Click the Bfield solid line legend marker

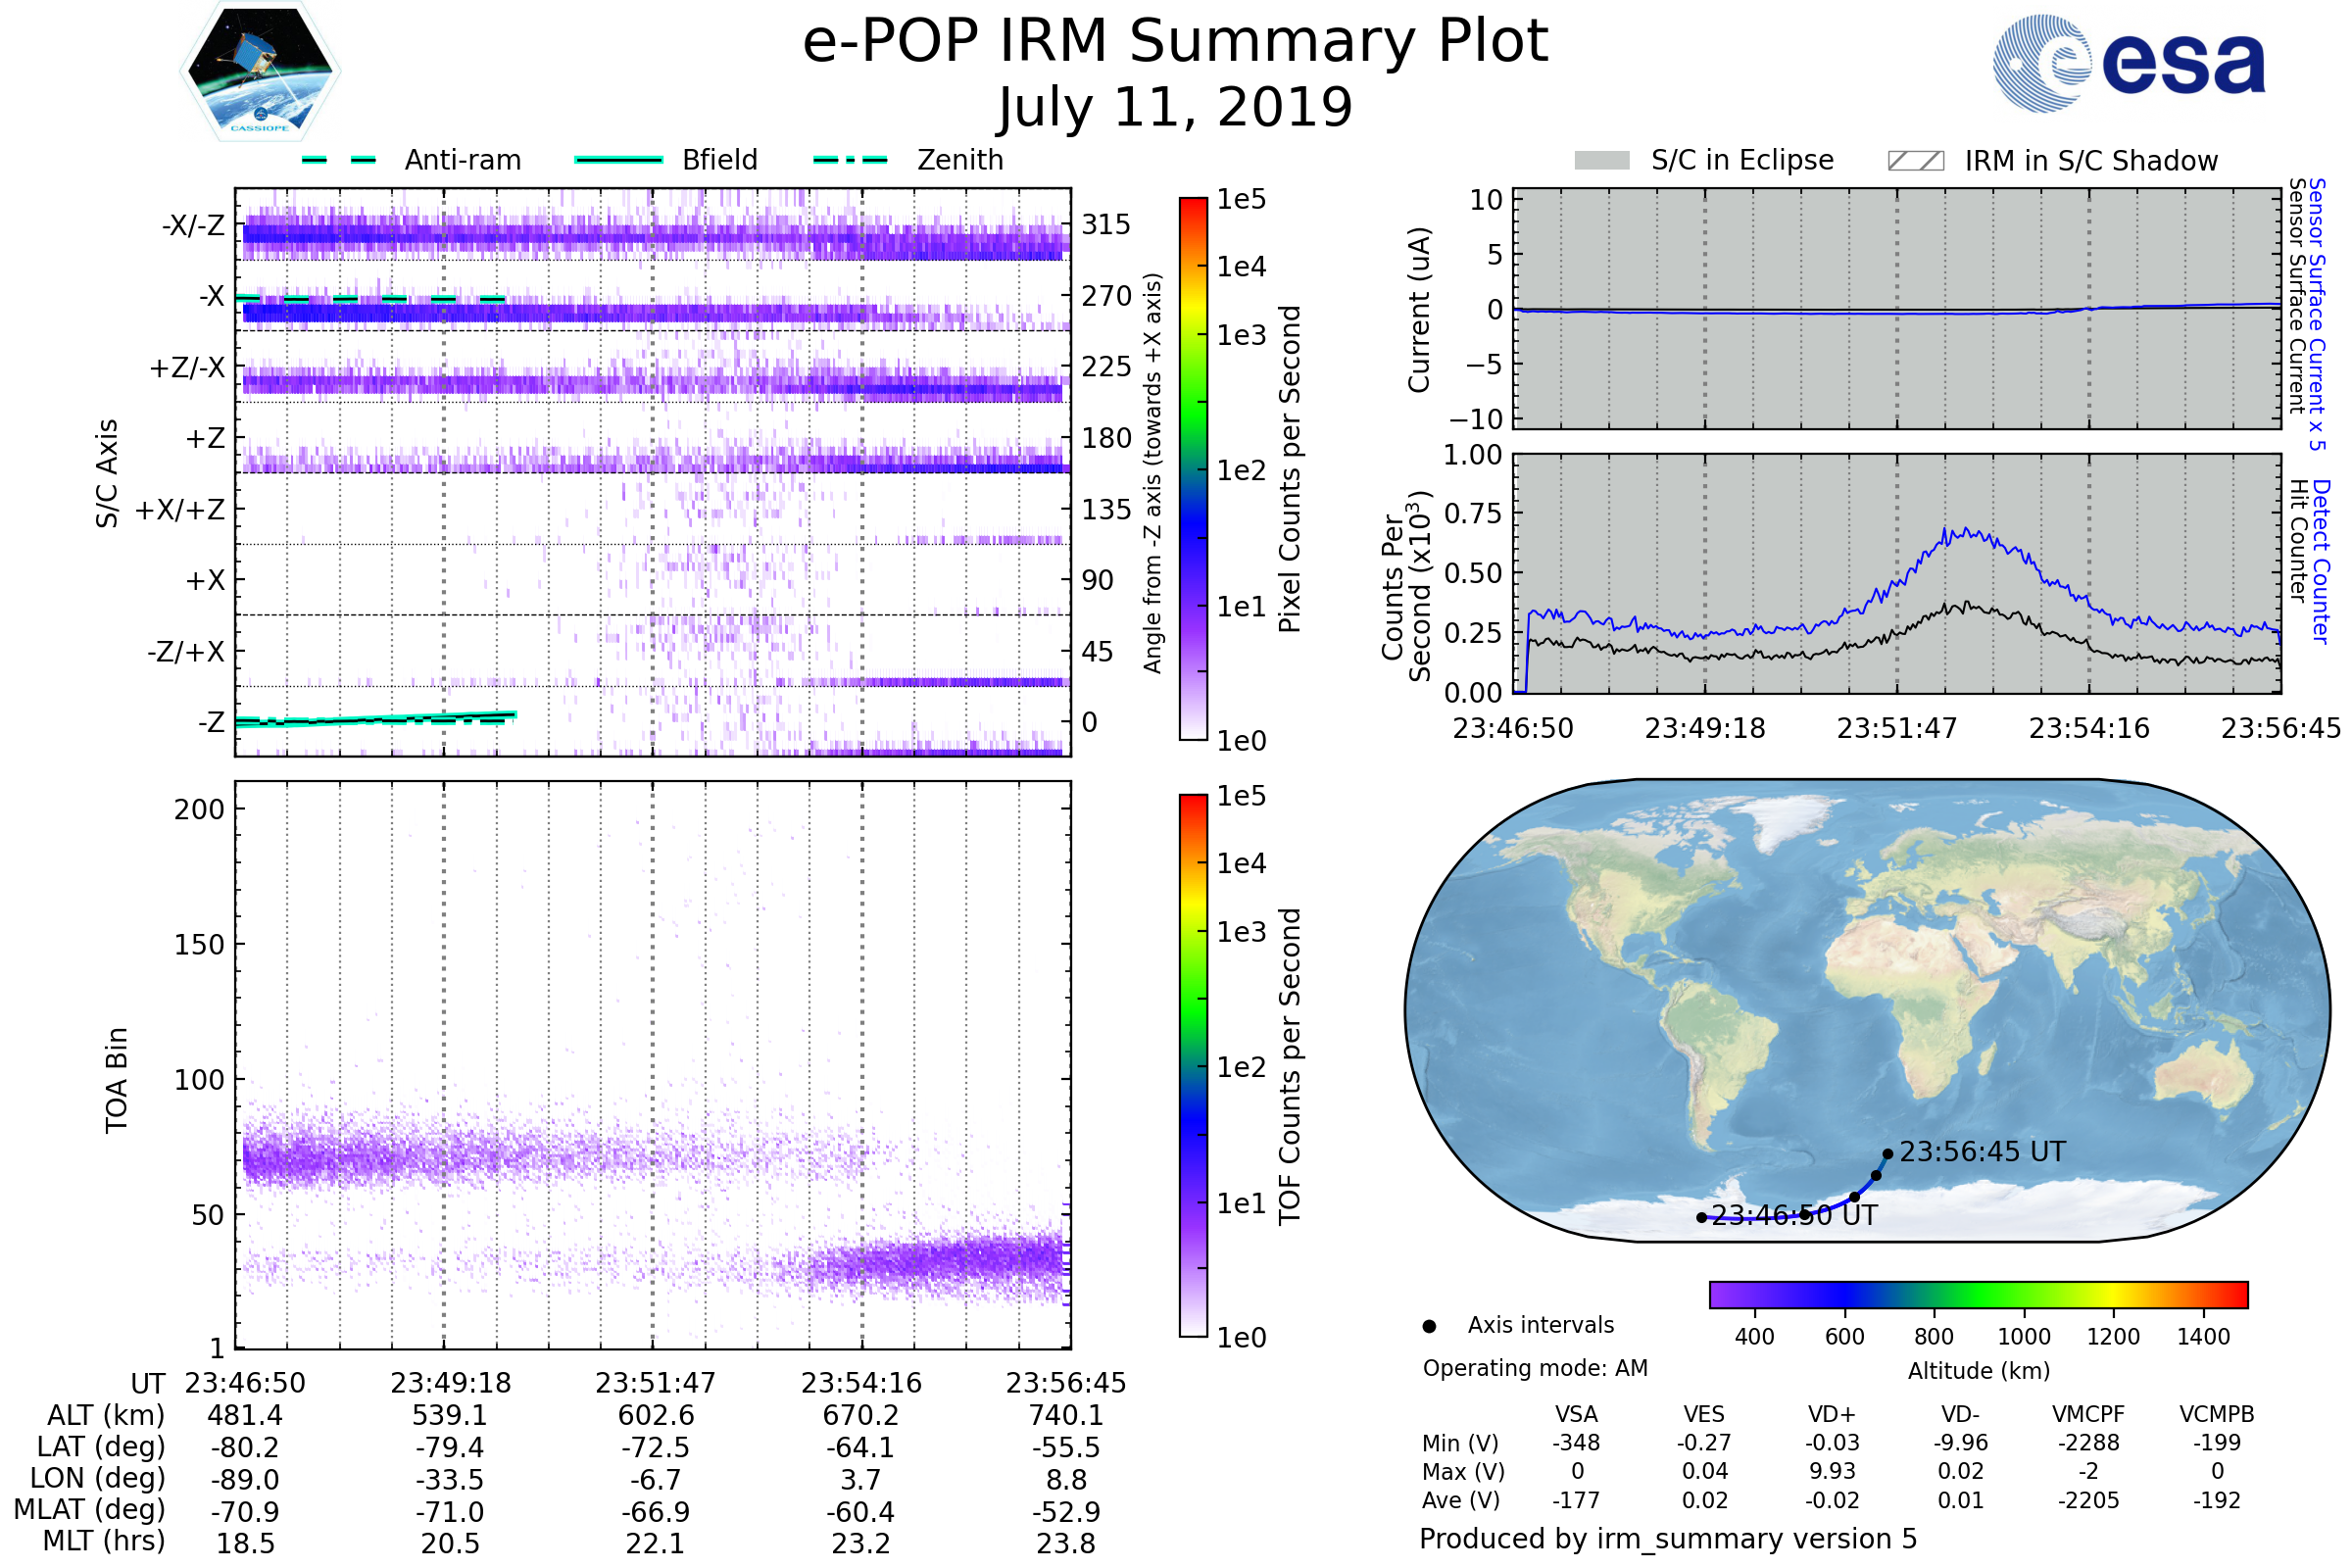pos(619,160)
